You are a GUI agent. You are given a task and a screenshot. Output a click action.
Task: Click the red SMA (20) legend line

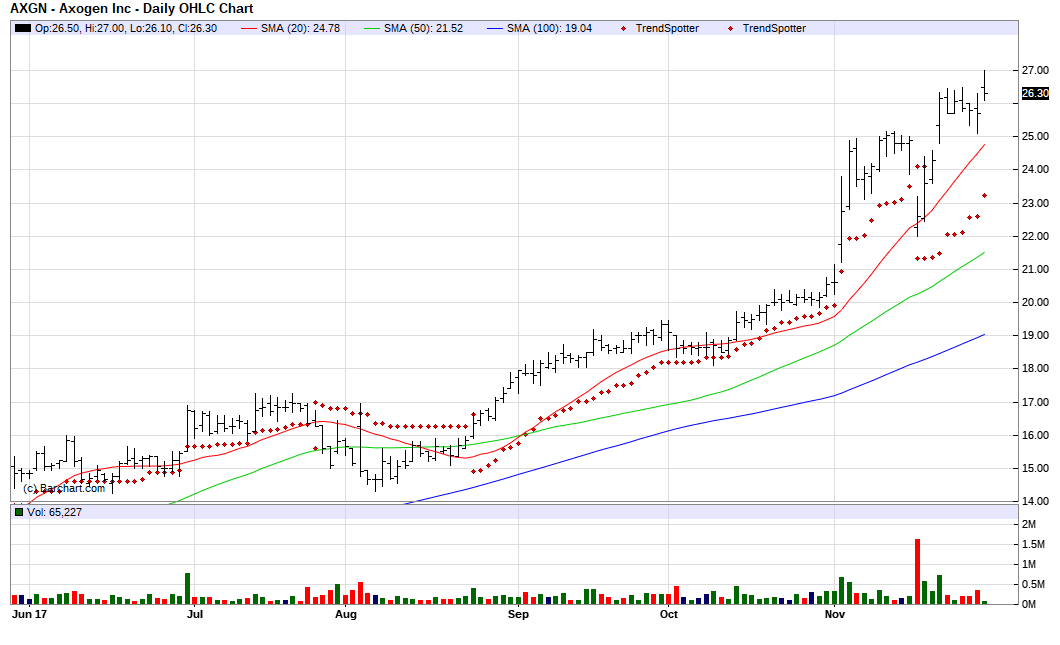249,28
